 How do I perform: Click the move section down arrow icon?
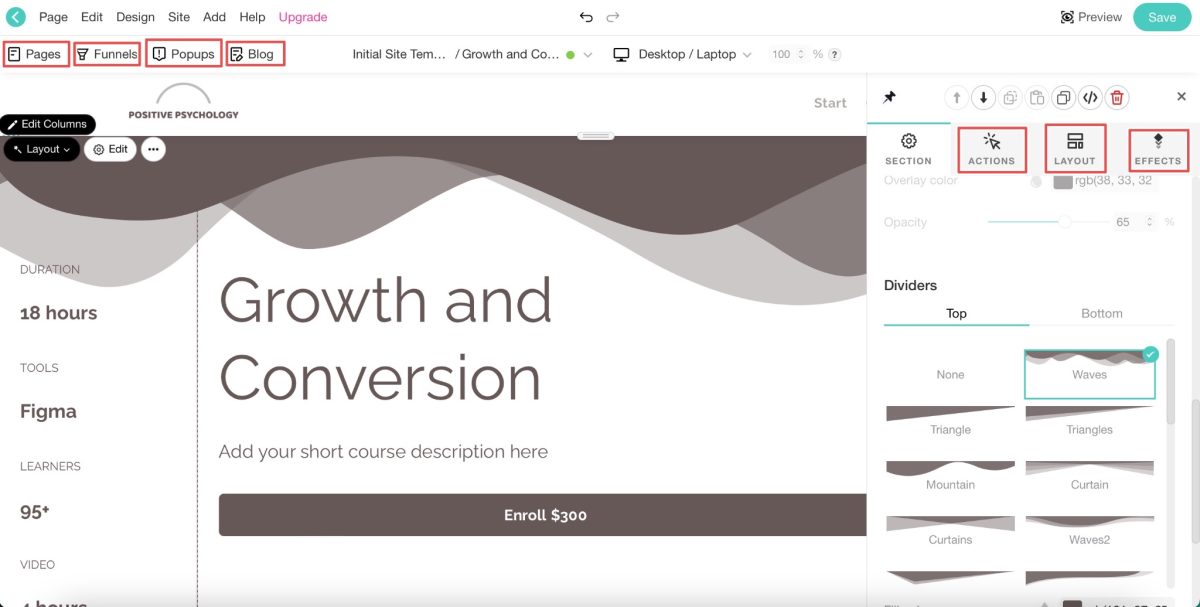click(x=983, y=97)
